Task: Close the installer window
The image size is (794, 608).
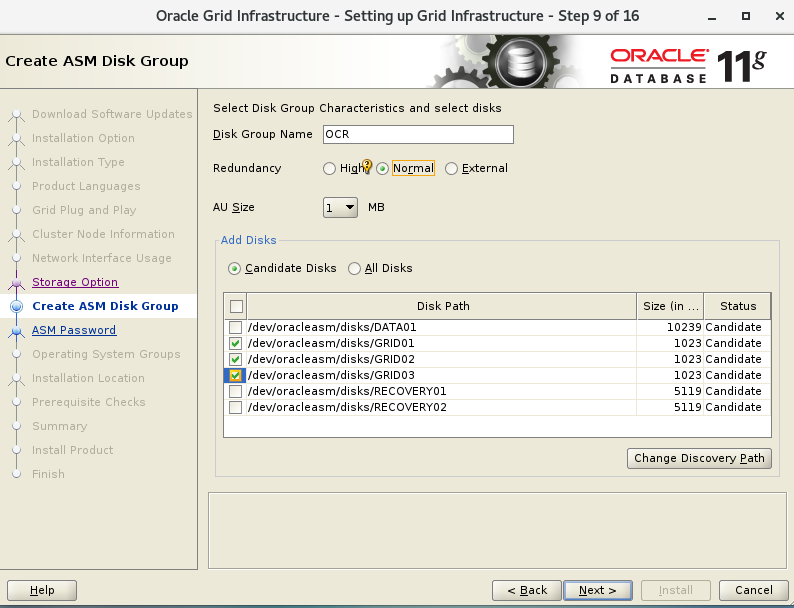Action: coord(780,16)
